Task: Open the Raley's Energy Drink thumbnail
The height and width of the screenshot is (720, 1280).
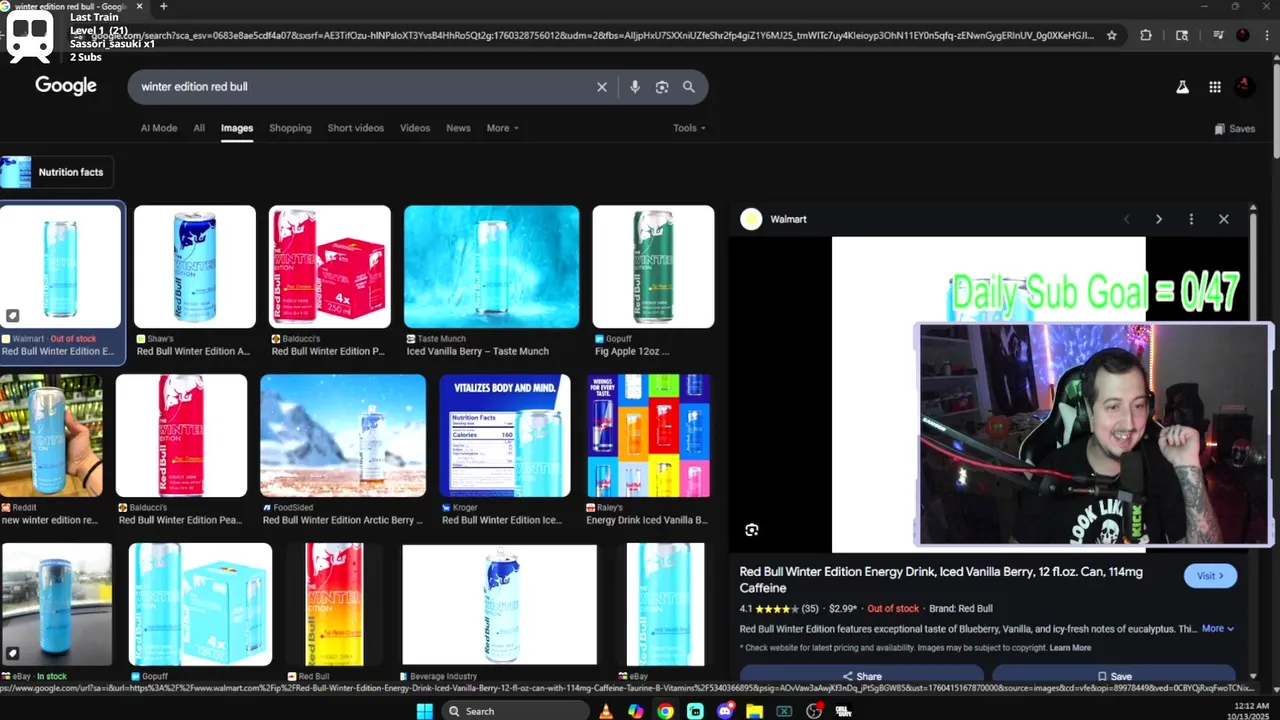Action: pyautogui.click(x=648, y=436)
